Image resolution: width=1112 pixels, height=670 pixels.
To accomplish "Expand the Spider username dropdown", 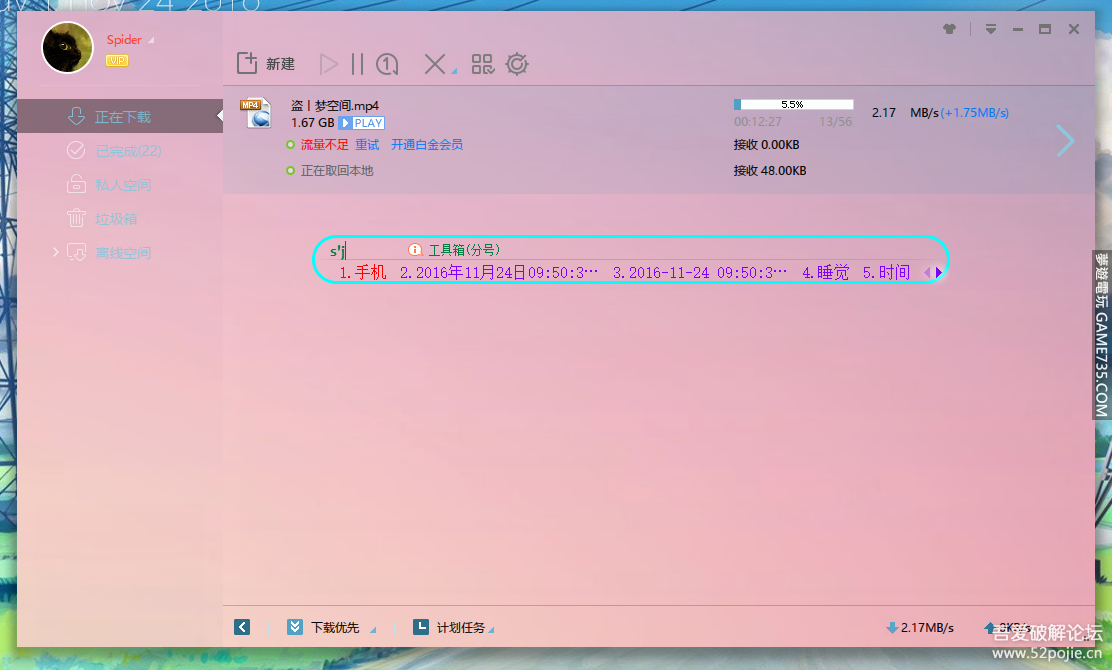I will (150, 40).
